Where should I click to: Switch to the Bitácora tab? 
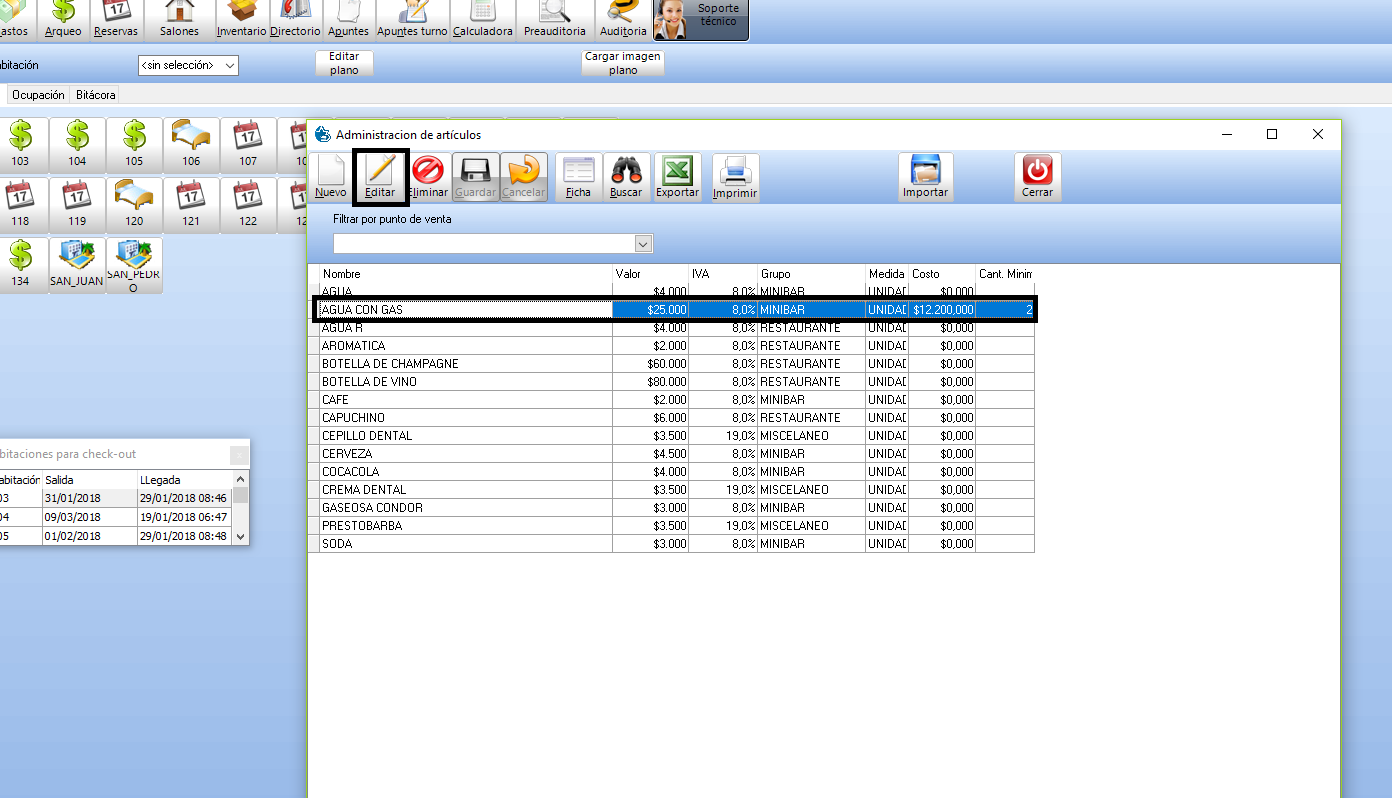tap(96, 95)
